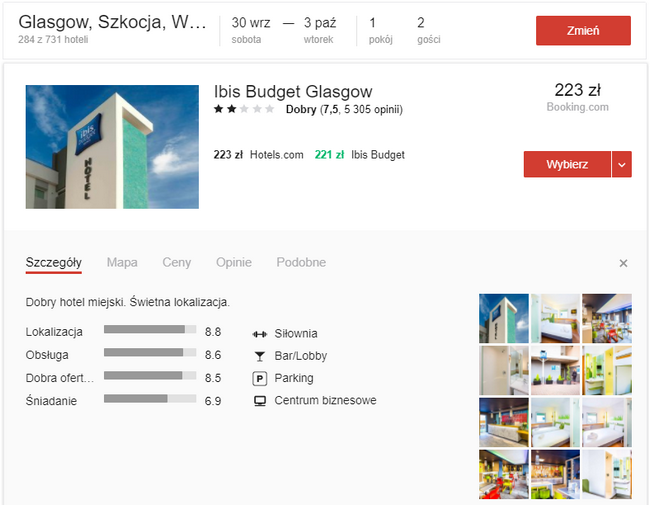Click the Lokalizacja rating bar

coord(149,332)
